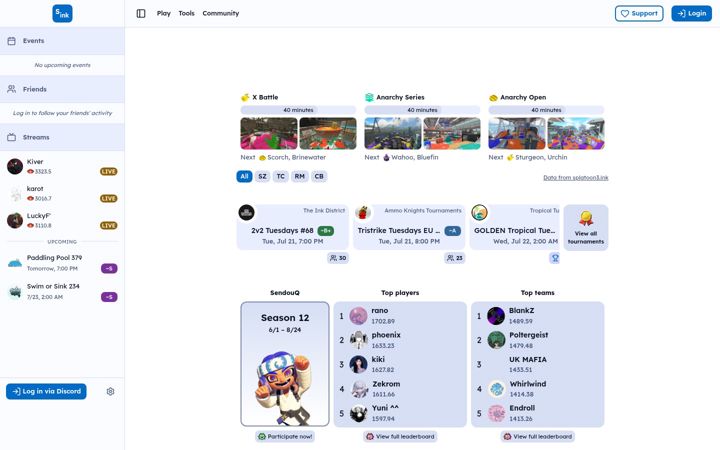Click LuckyF's stream avatar
Image resolution: width=720 pixels, height=450 pixels.
point(15,220)
